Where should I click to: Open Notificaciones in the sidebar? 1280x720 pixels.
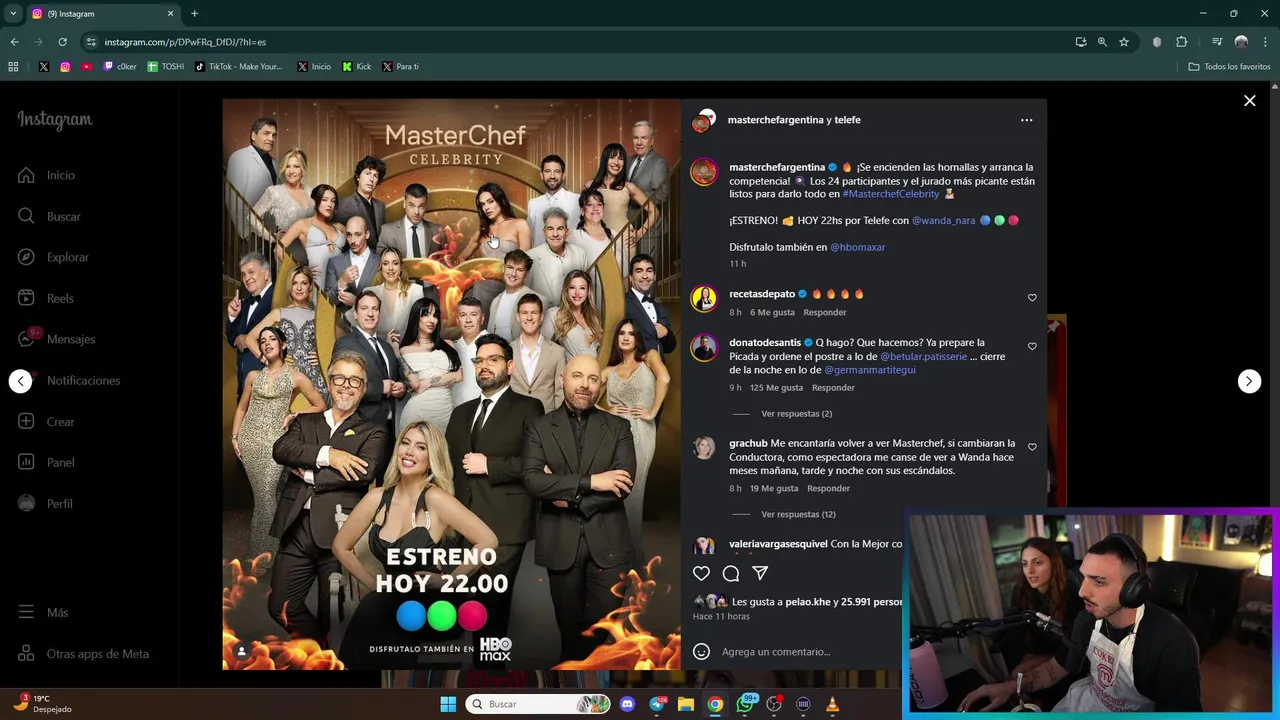[83, 380]
